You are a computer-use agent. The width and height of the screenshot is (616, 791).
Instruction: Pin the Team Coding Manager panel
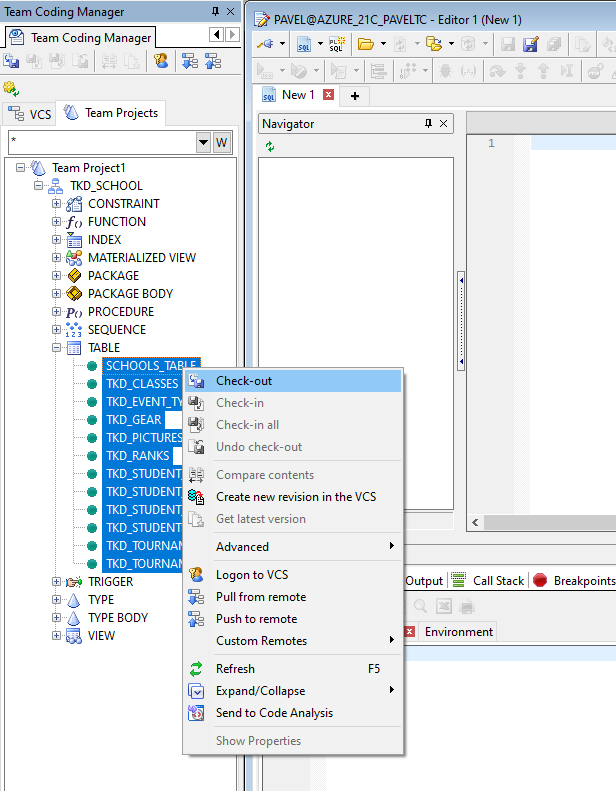click(x=215, y=11)
